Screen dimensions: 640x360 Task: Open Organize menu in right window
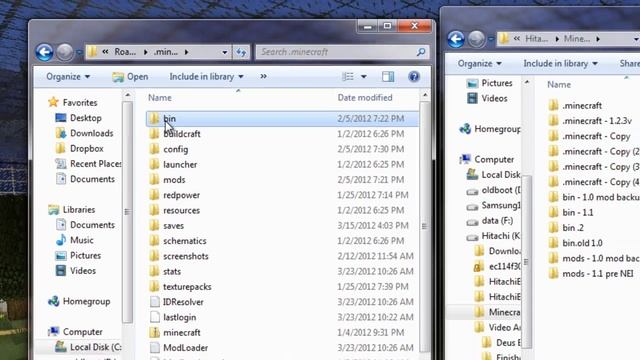pos(480,64)
